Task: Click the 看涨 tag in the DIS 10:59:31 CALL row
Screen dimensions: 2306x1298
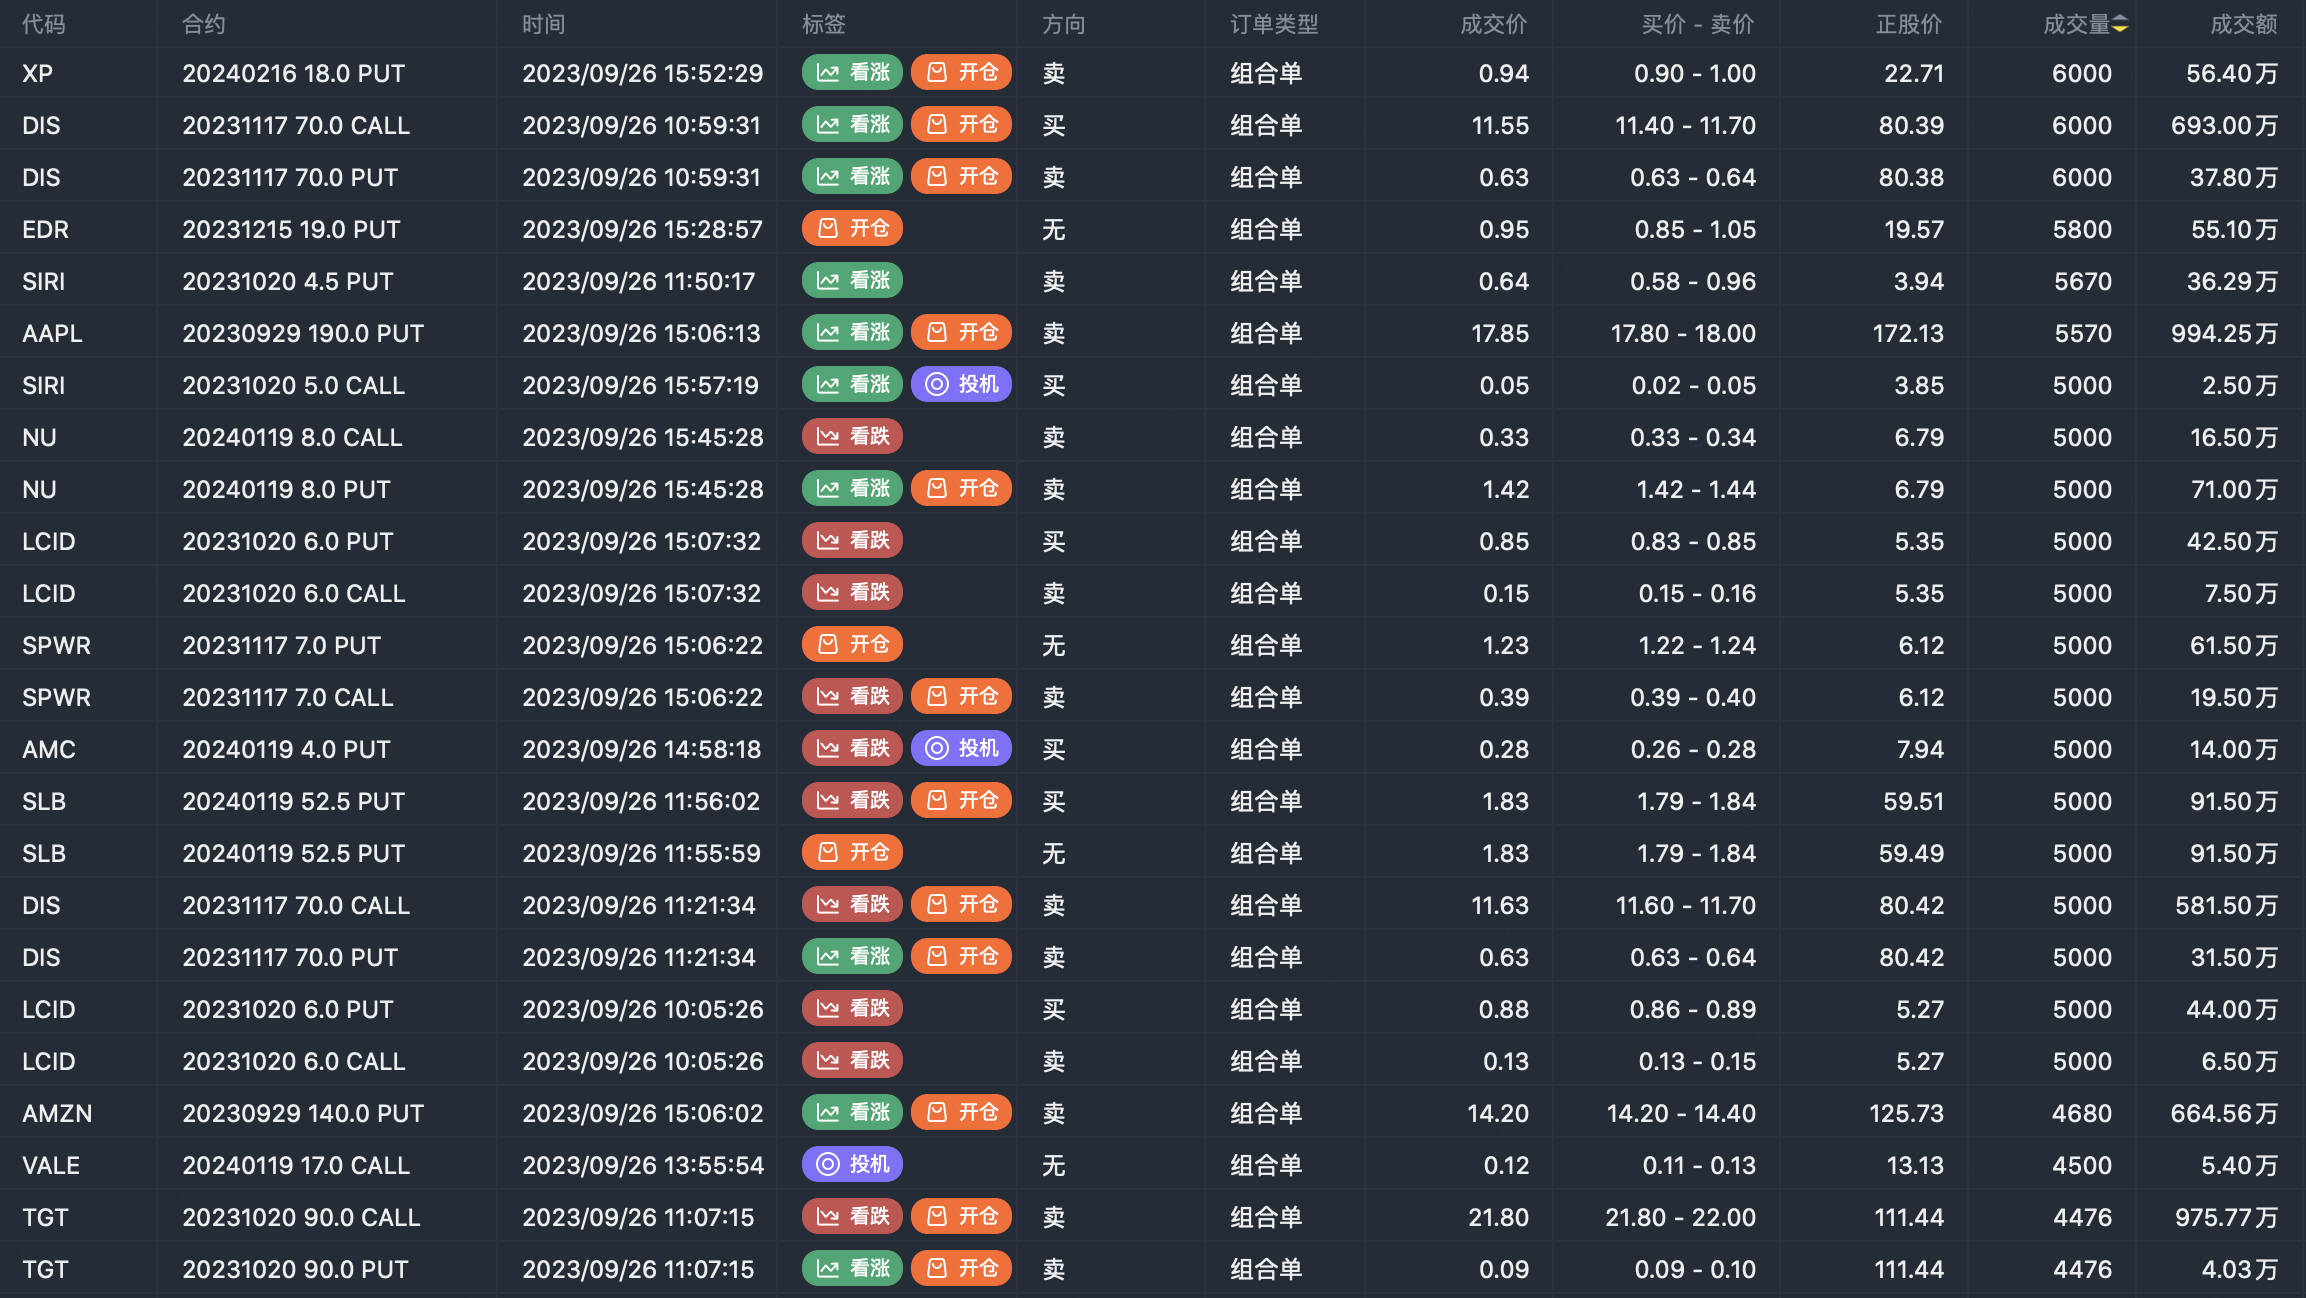Action: pos(852,124)
